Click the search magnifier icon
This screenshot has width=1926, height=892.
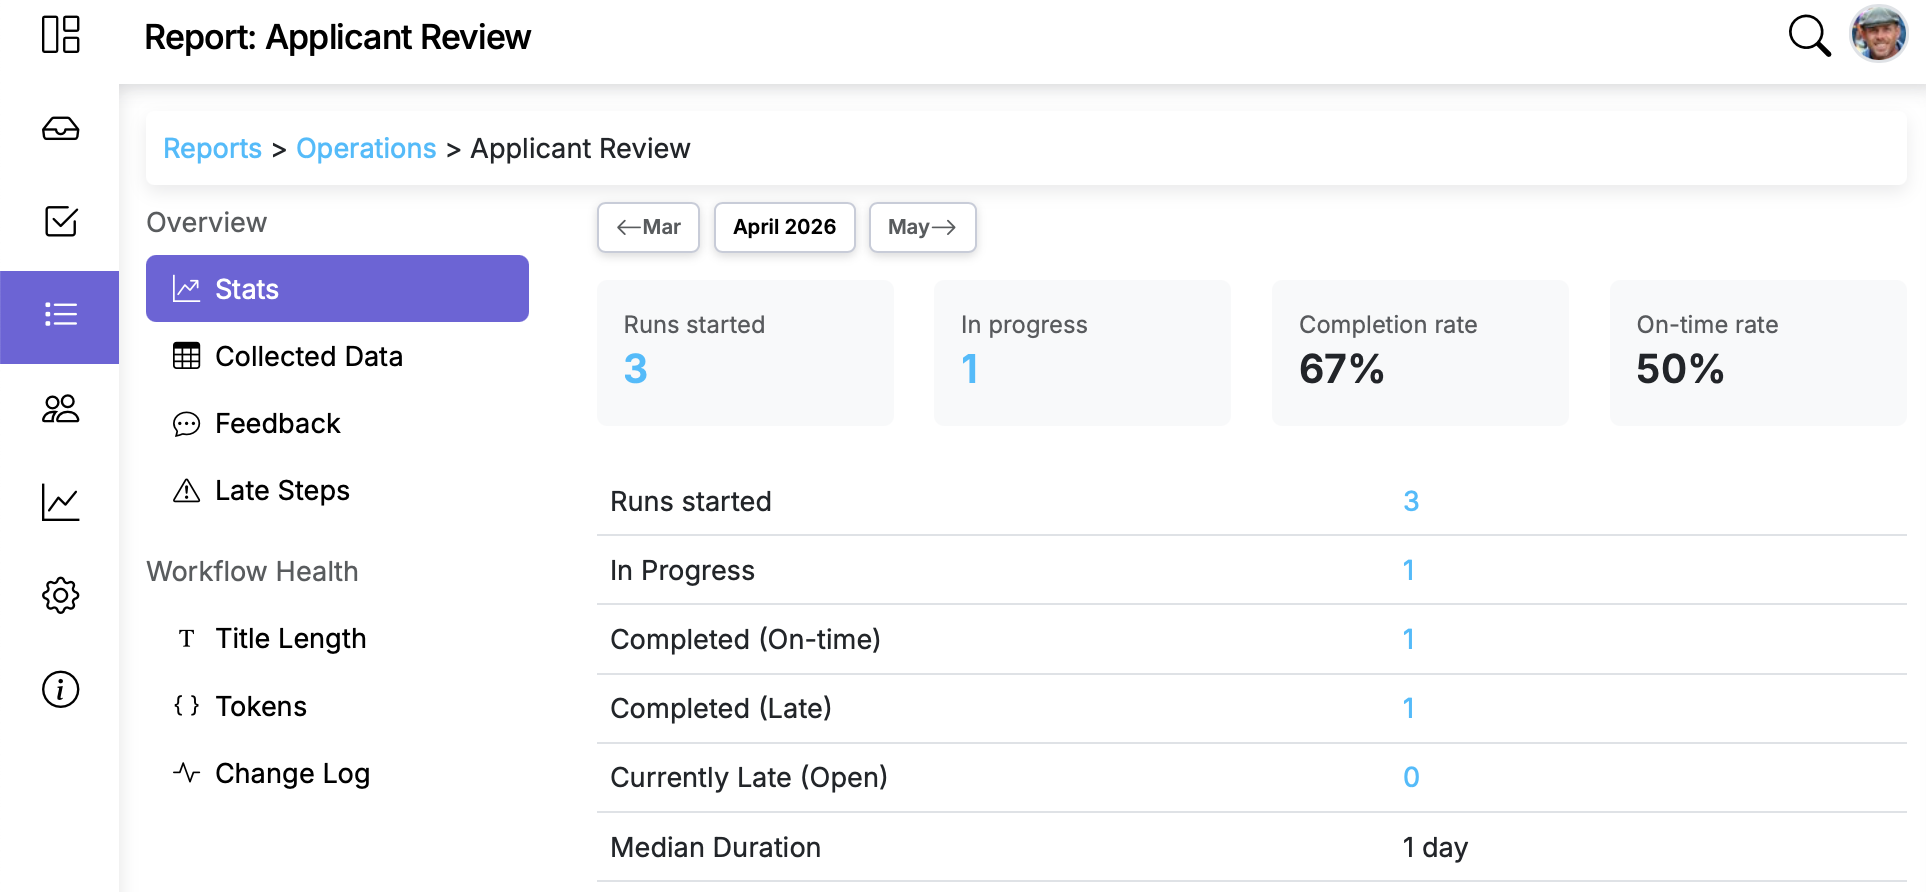[x=1808, y=36]
